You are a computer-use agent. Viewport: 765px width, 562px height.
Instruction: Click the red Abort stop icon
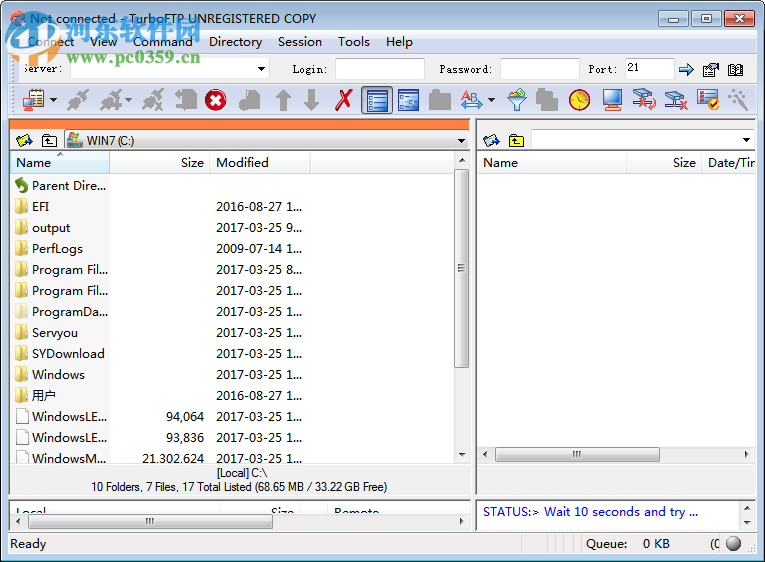click(x=216, y=100)
